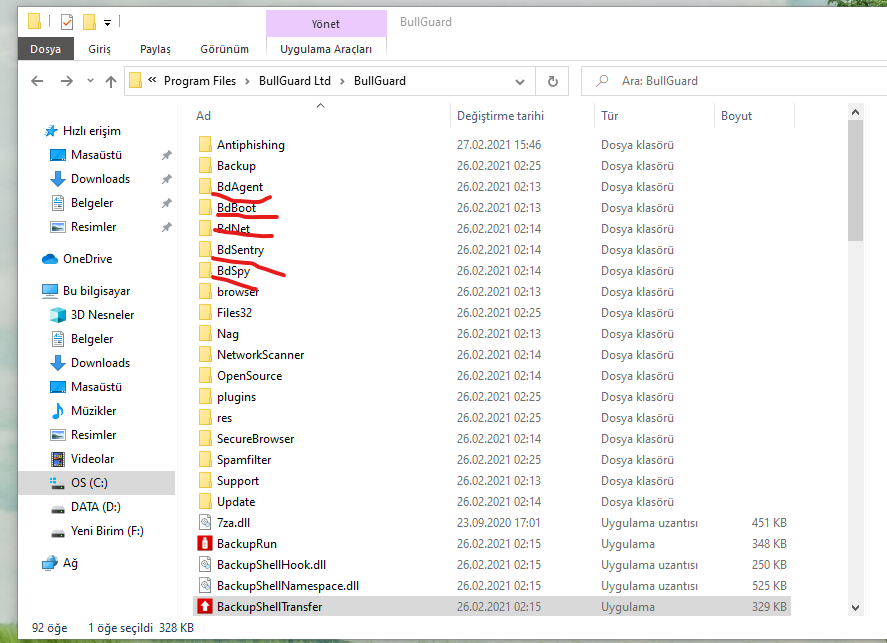Select the Nag folder icon
887x643 pixels.
205,334
